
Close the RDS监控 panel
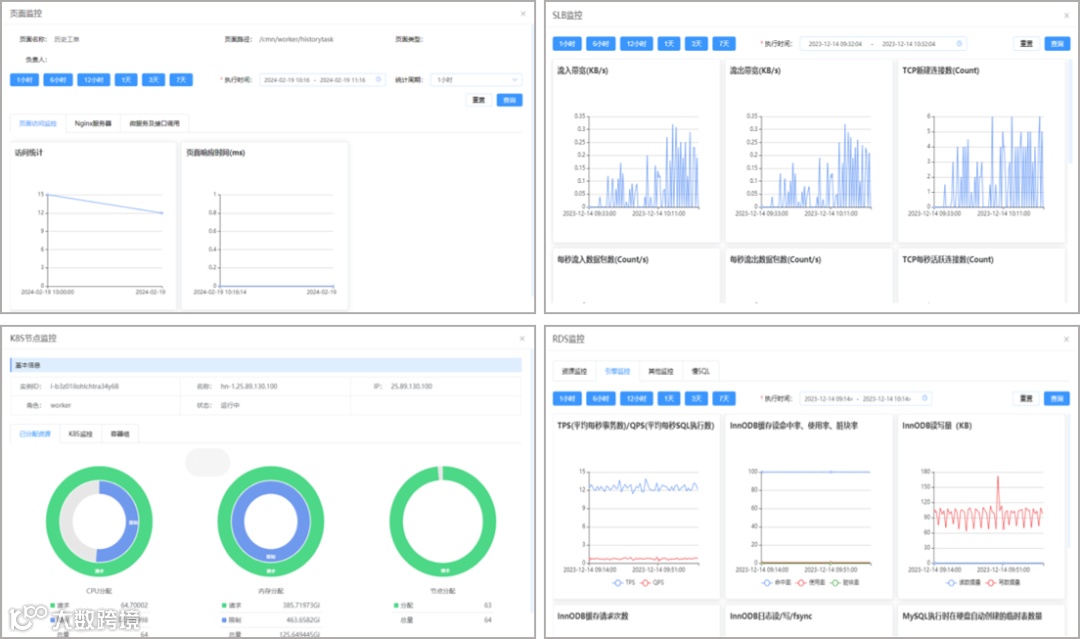tap(1067, 339)
